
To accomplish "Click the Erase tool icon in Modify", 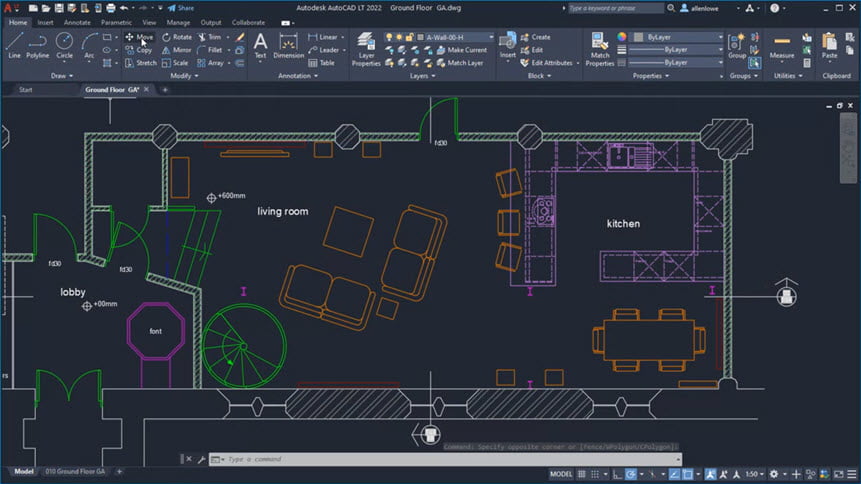I will tap(240, 37).
